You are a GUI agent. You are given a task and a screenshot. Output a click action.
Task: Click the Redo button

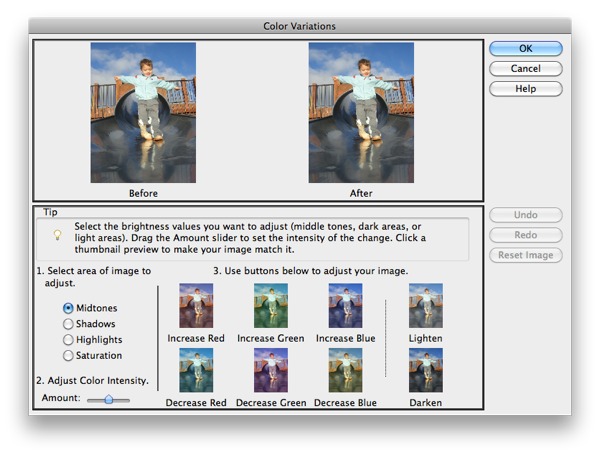pyautogui.click(x=526, y=235)
